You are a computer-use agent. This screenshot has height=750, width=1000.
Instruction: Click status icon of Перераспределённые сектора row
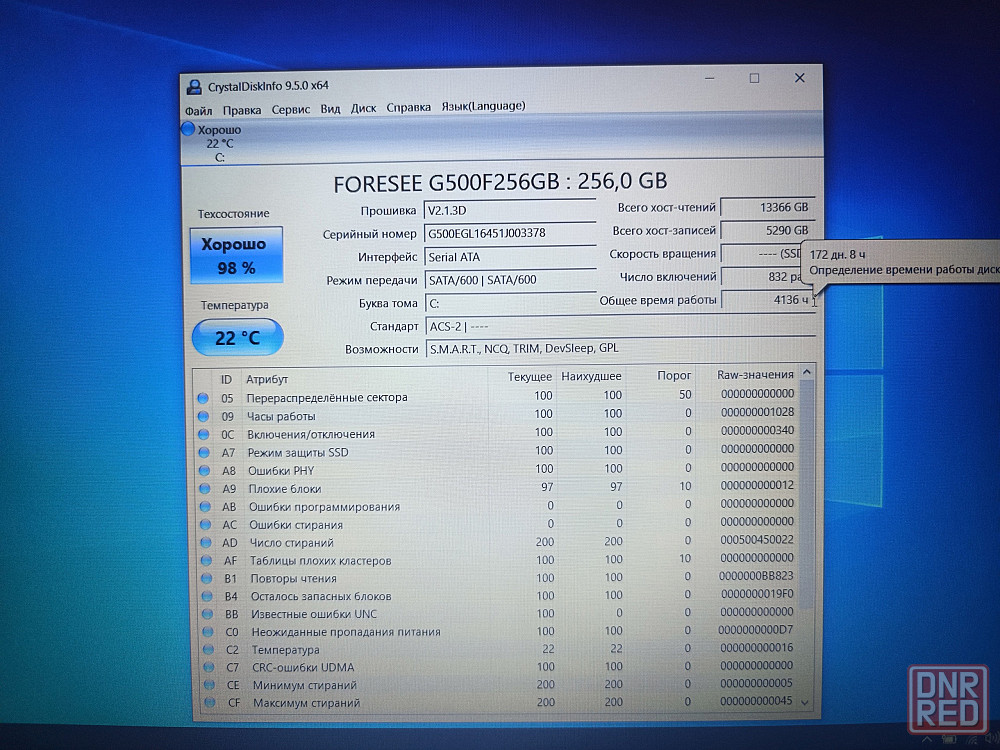click(203, 398)
